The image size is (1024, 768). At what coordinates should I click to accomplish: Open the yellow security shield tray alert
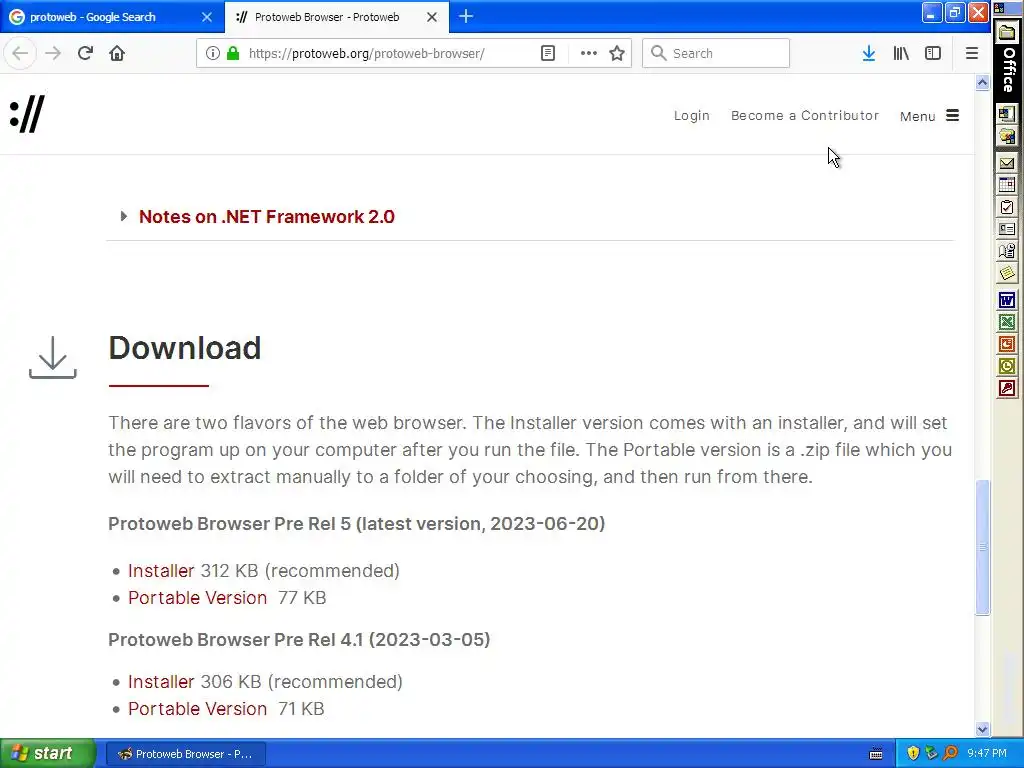[913, 754]
